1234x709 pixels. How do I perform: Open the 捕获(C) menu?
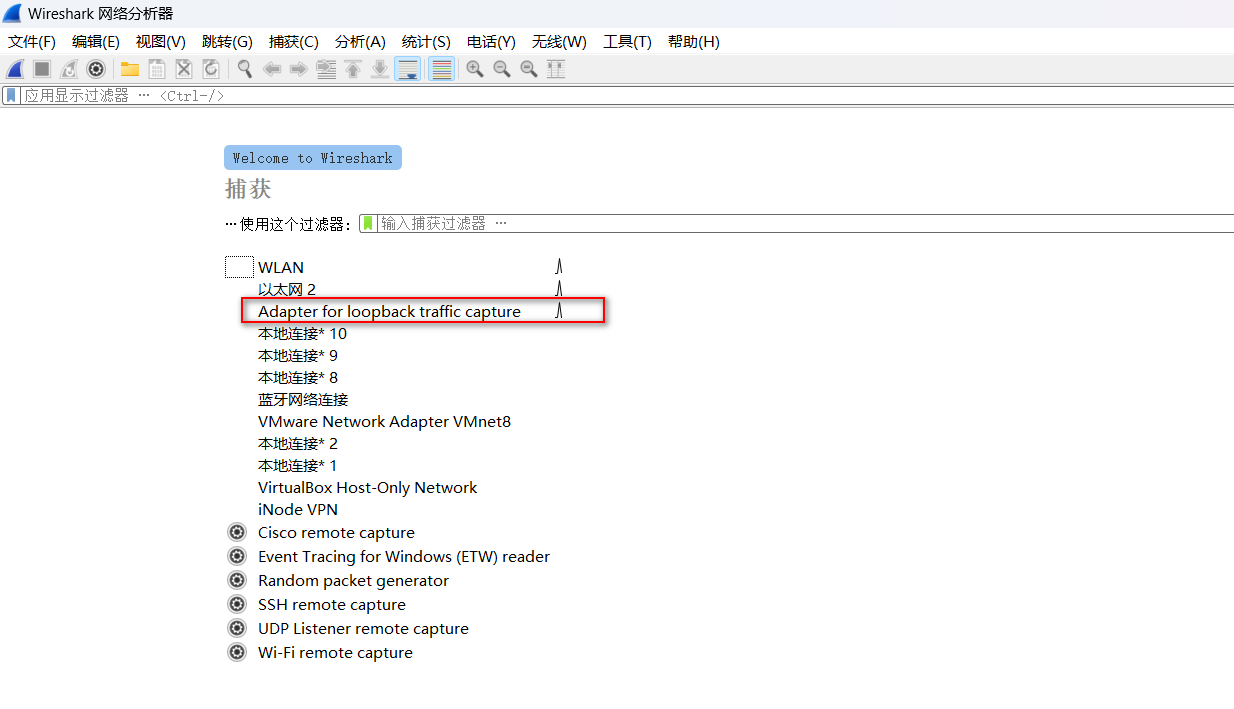click(294, 42)
